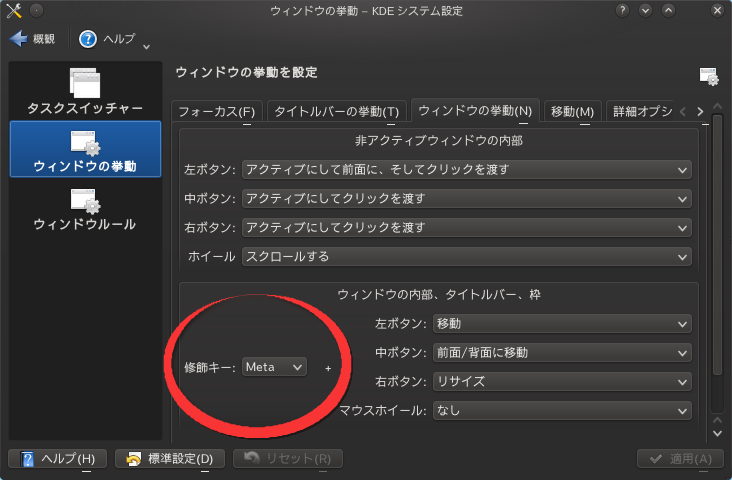Open the マウスホイール なし dropdown
Screen dimensions: 732x480
coord(561,410)
